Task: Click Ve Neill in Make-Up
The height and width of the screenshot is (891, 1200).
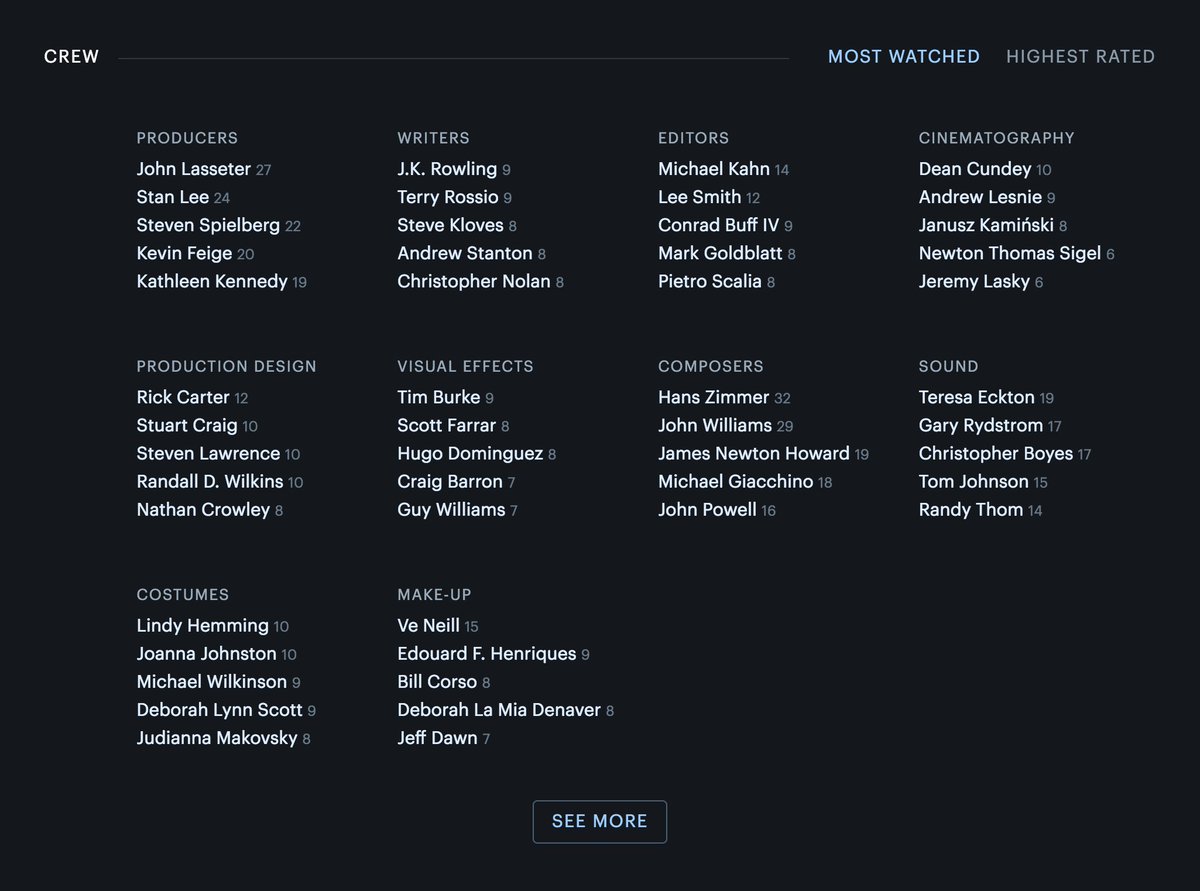Action: (x=428, y=625)
